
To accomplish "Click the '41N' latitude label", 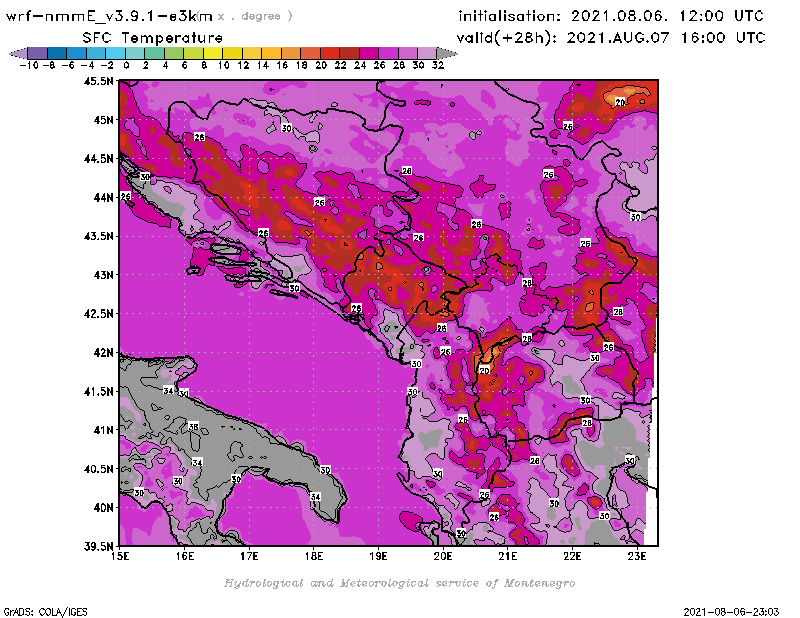I will coord(104,430).
